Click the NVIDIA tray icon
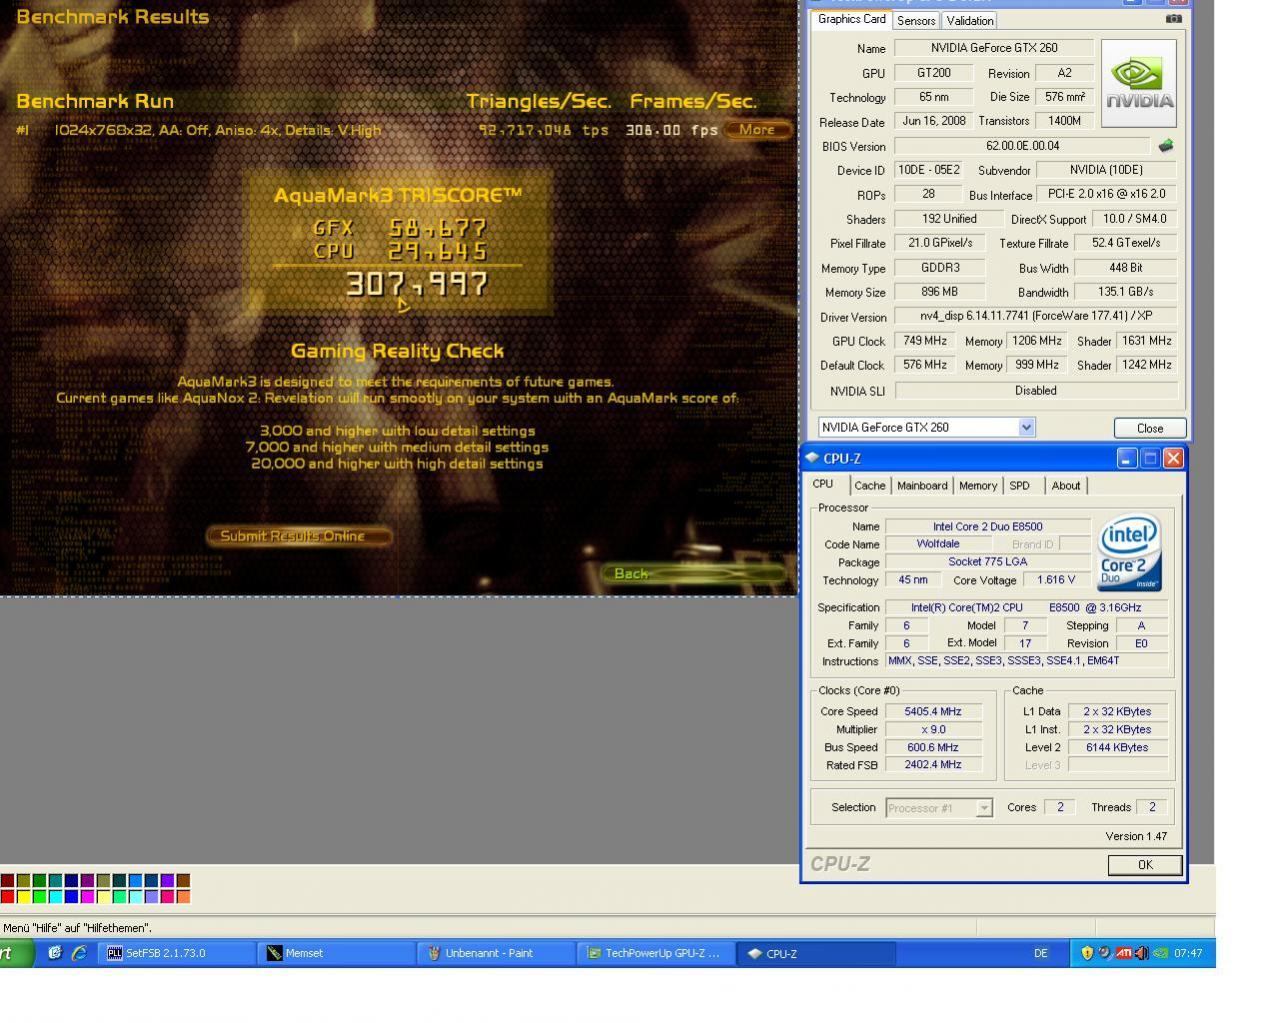 (x=1160, y=953)
